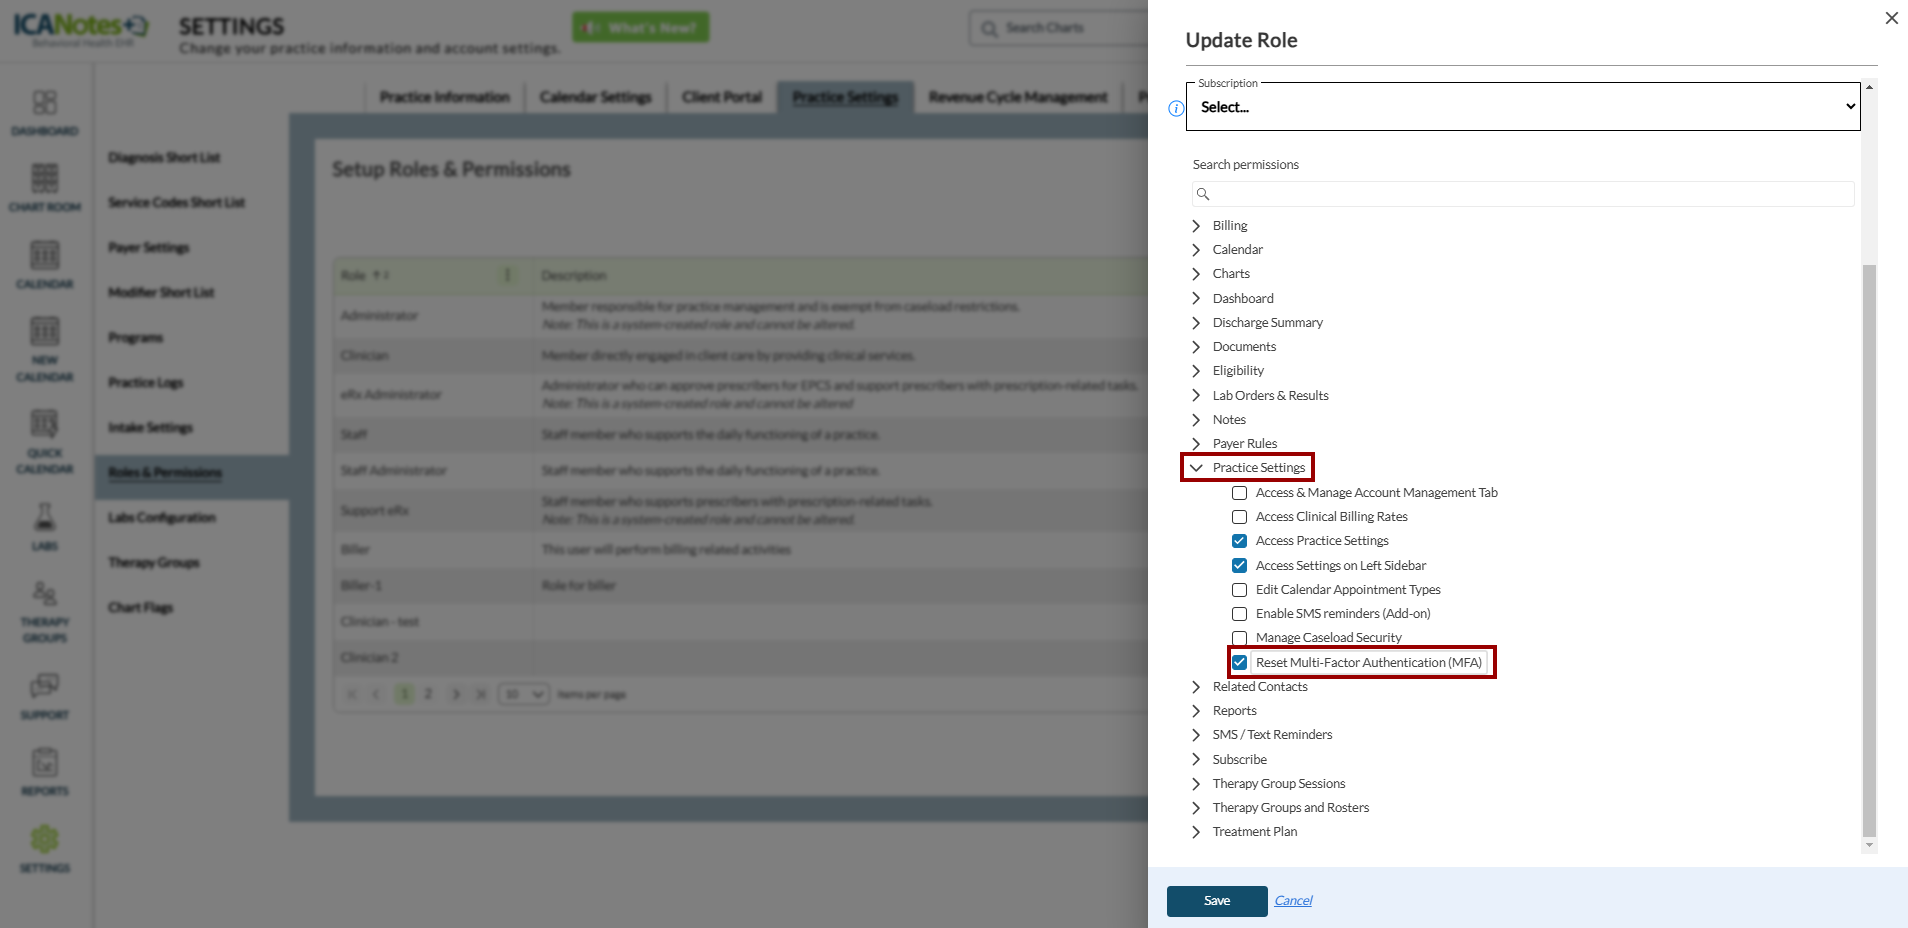Expand the Dashboard permissions group in the tree
Screen dimensions: 1908x928
[x=1196, y=298]
